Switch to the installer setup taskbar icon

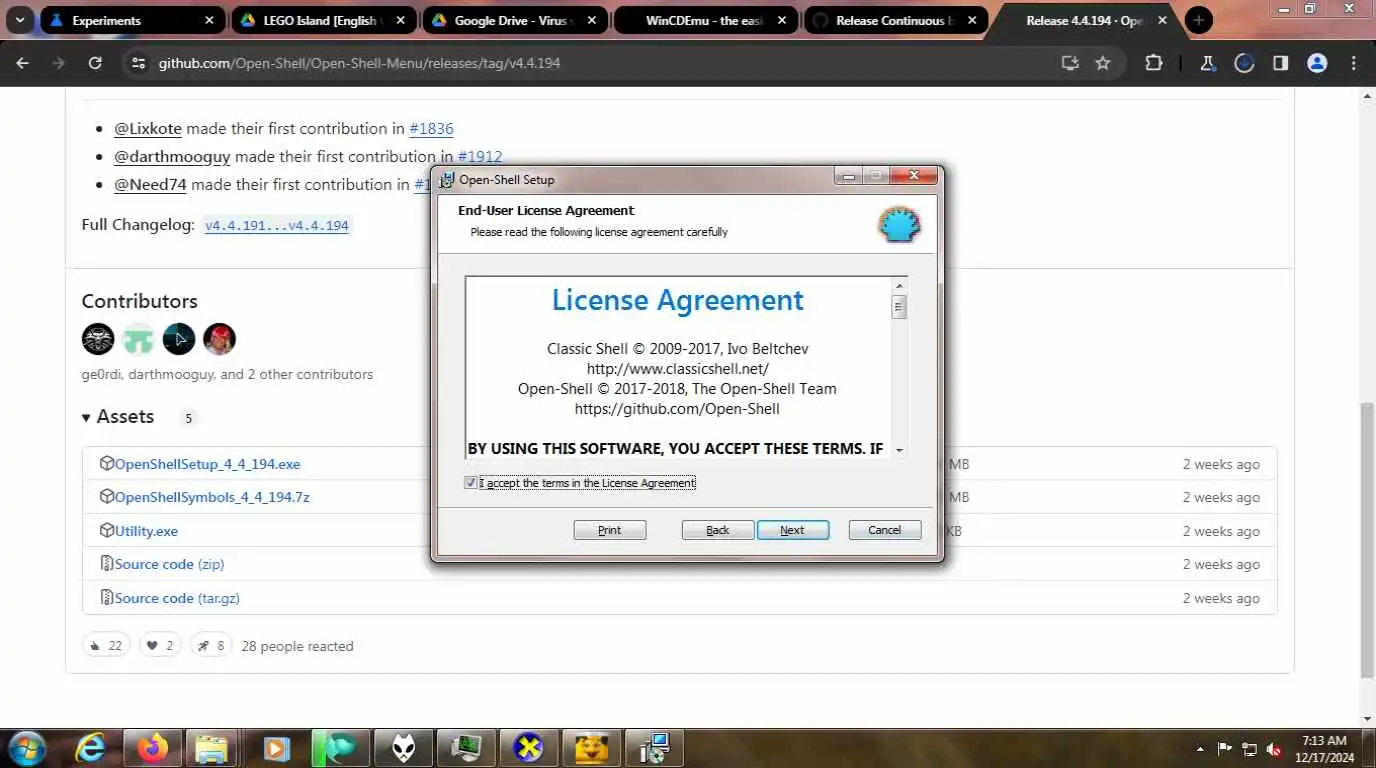(x=655, y=748)
